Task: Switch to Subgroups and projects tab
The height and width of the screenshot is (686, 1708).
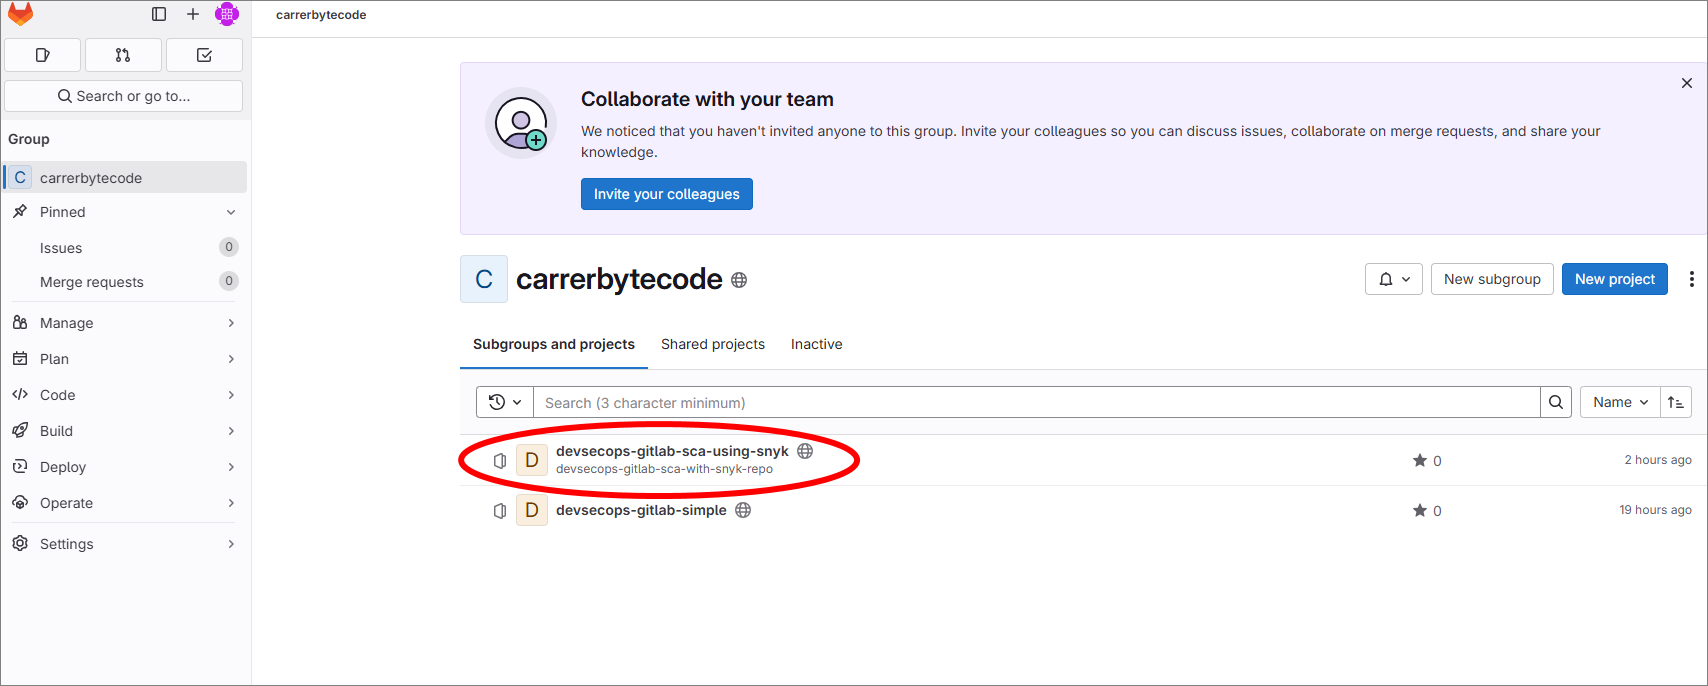Action: (554, 344)
